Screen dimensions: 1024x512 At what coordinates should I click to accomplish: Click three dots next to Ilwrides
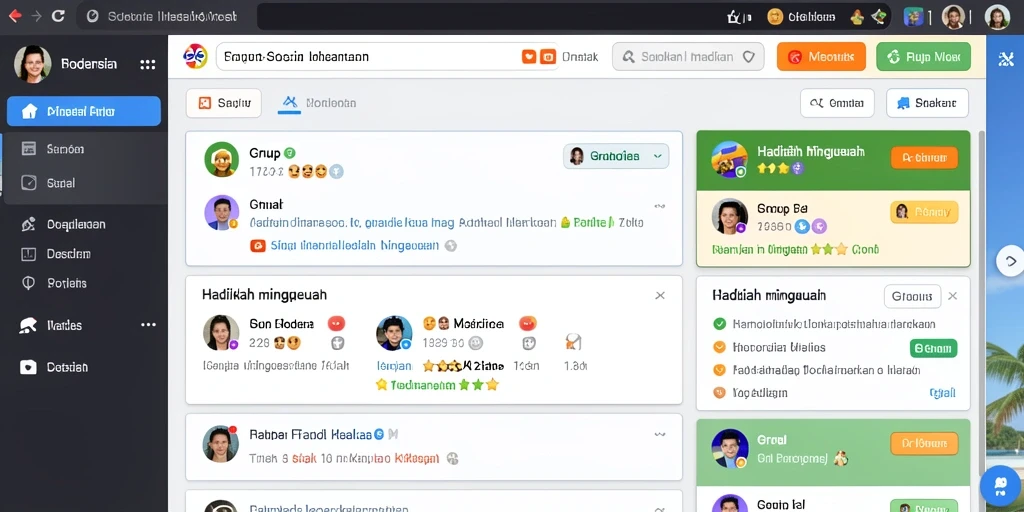(x=148, y=325)
